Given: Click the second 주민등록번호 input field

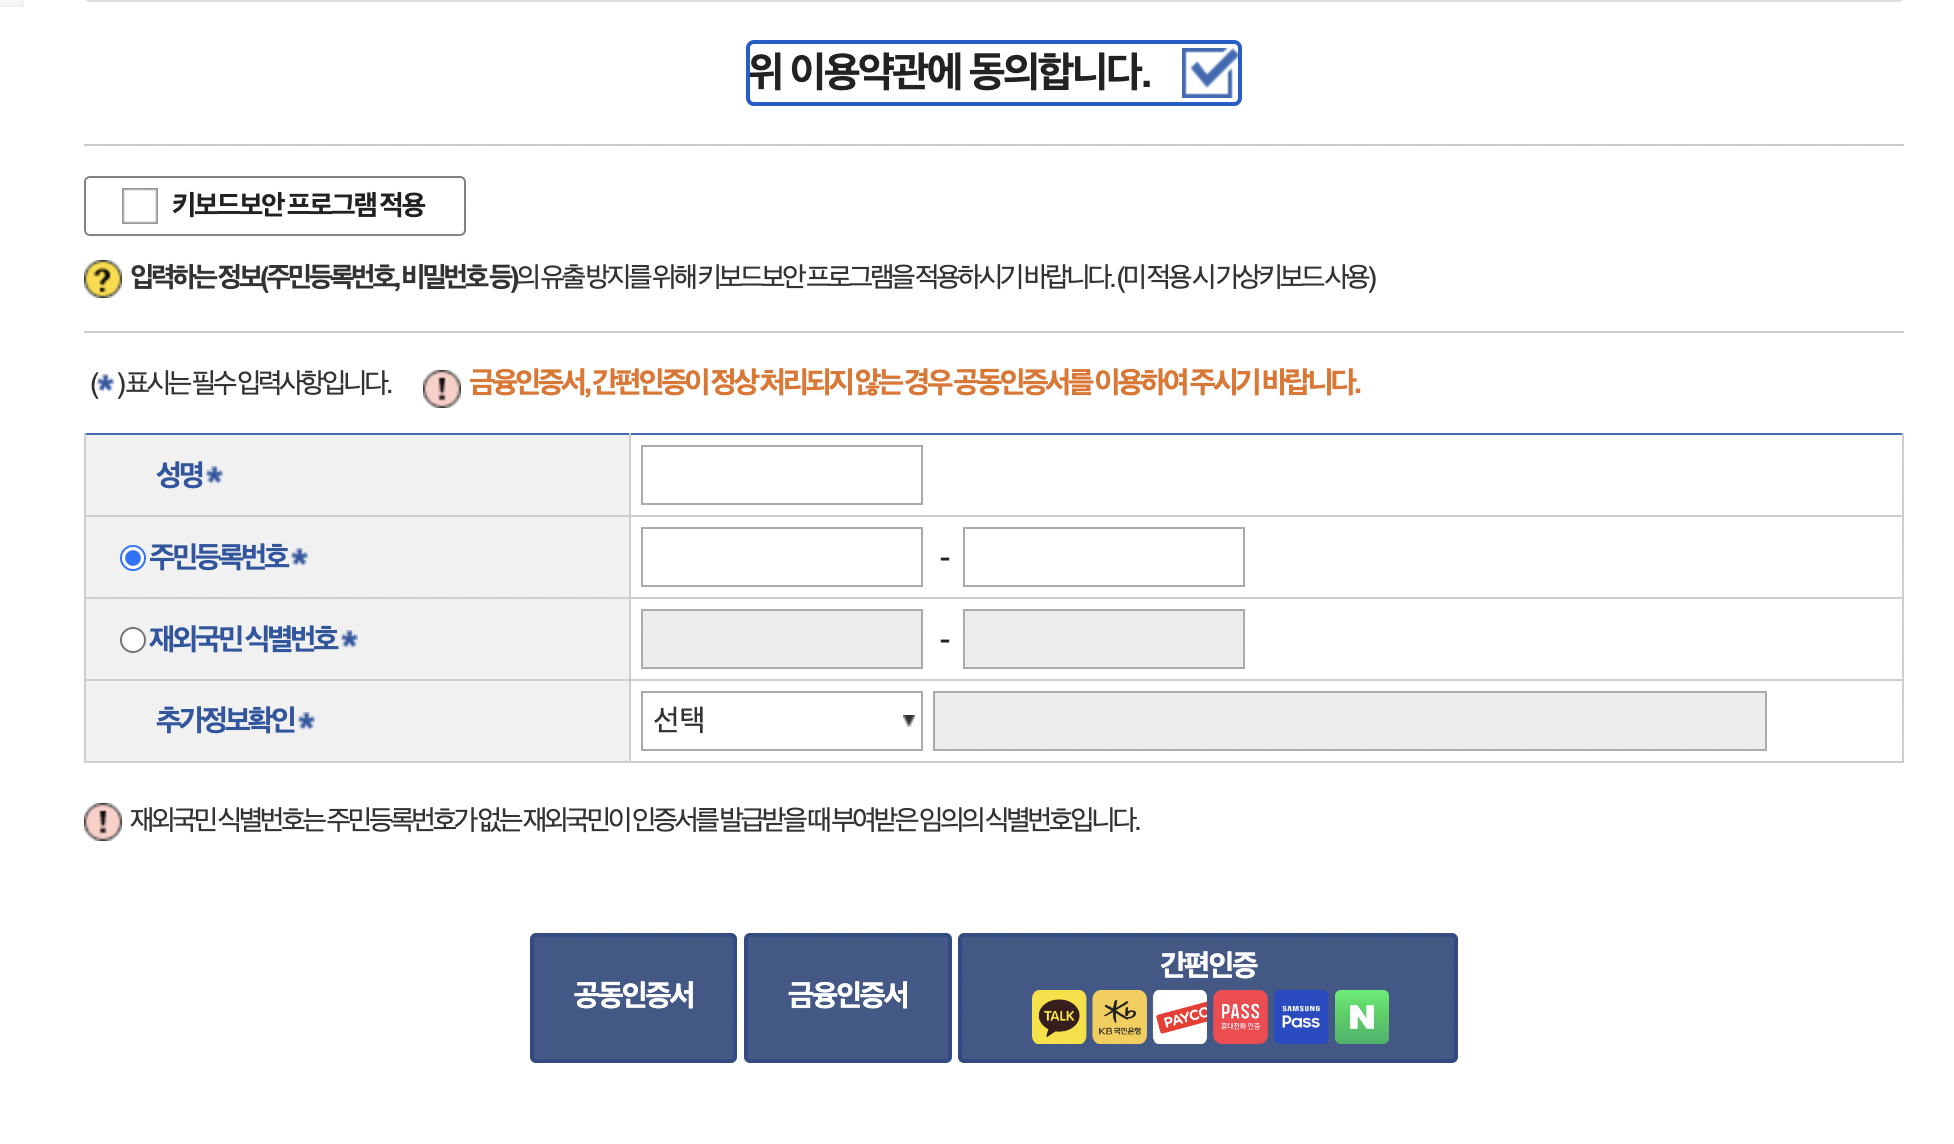Looking at the screenshot, I should [x=1103, y=557].
